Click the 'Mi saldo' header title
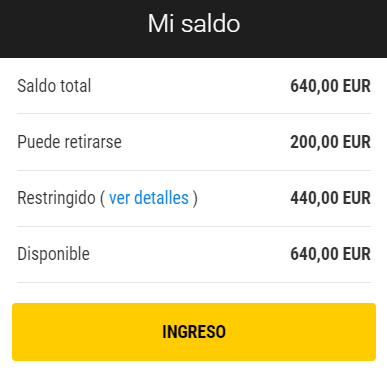Viewport: 387px width, 379px height. pyautogui.click(x=194, y=24)
